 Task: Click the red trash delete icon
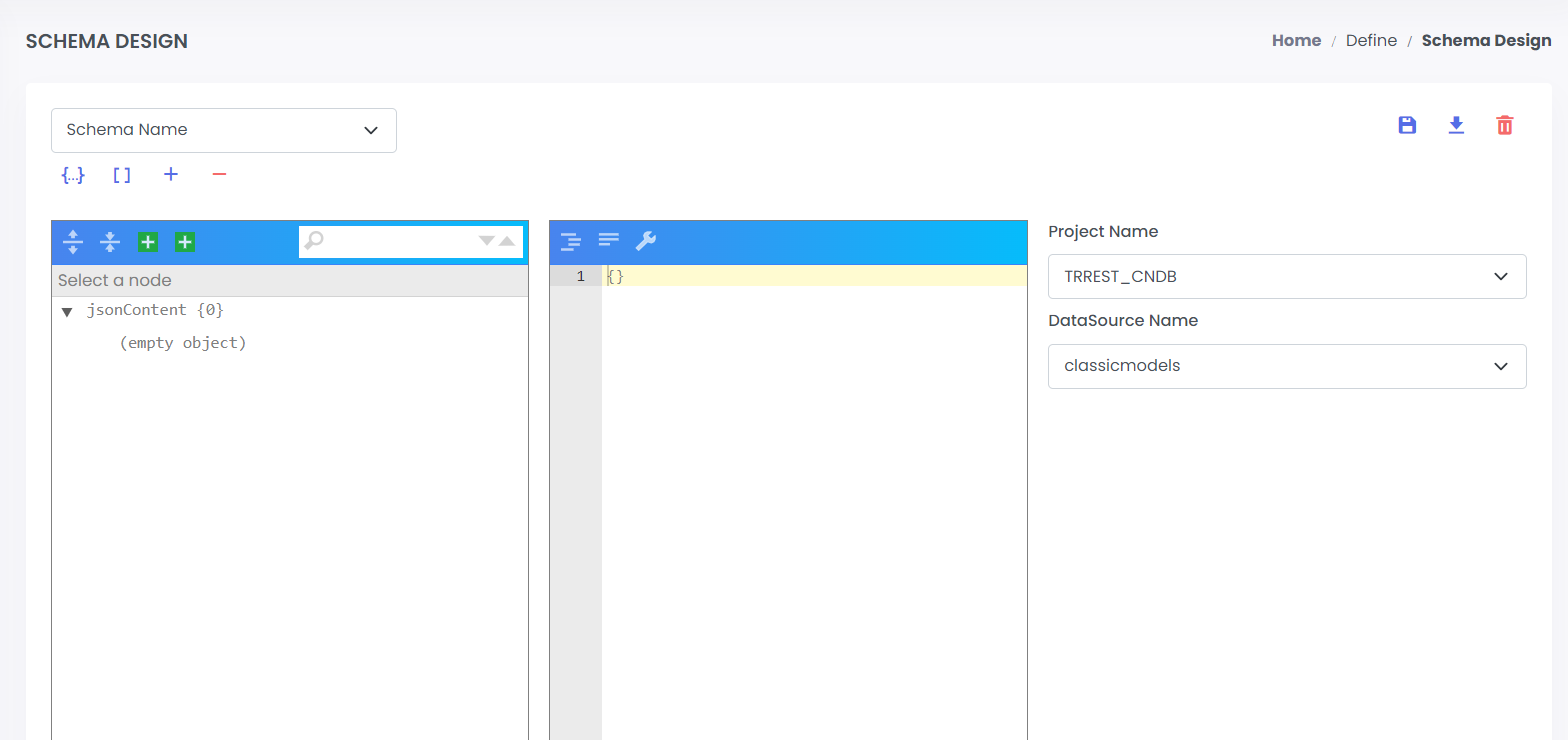1504,125
